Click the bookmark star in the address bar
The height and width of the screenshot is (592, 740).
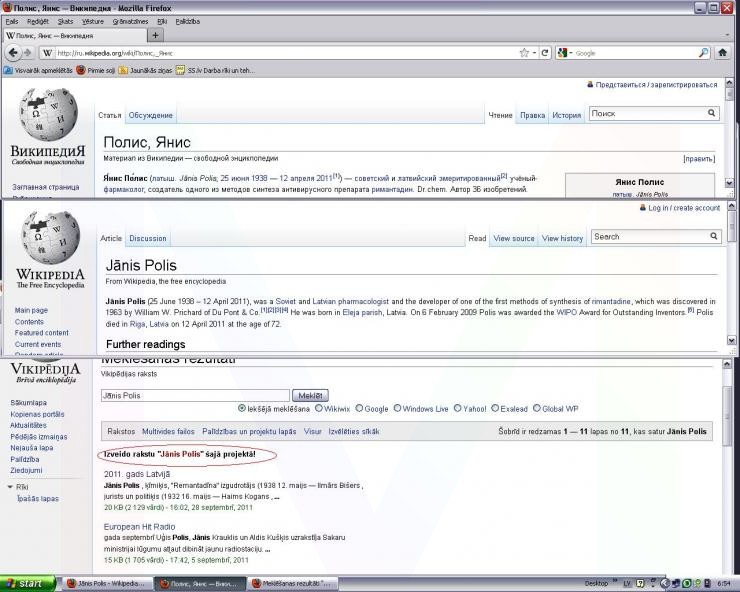tap(524, 53)
